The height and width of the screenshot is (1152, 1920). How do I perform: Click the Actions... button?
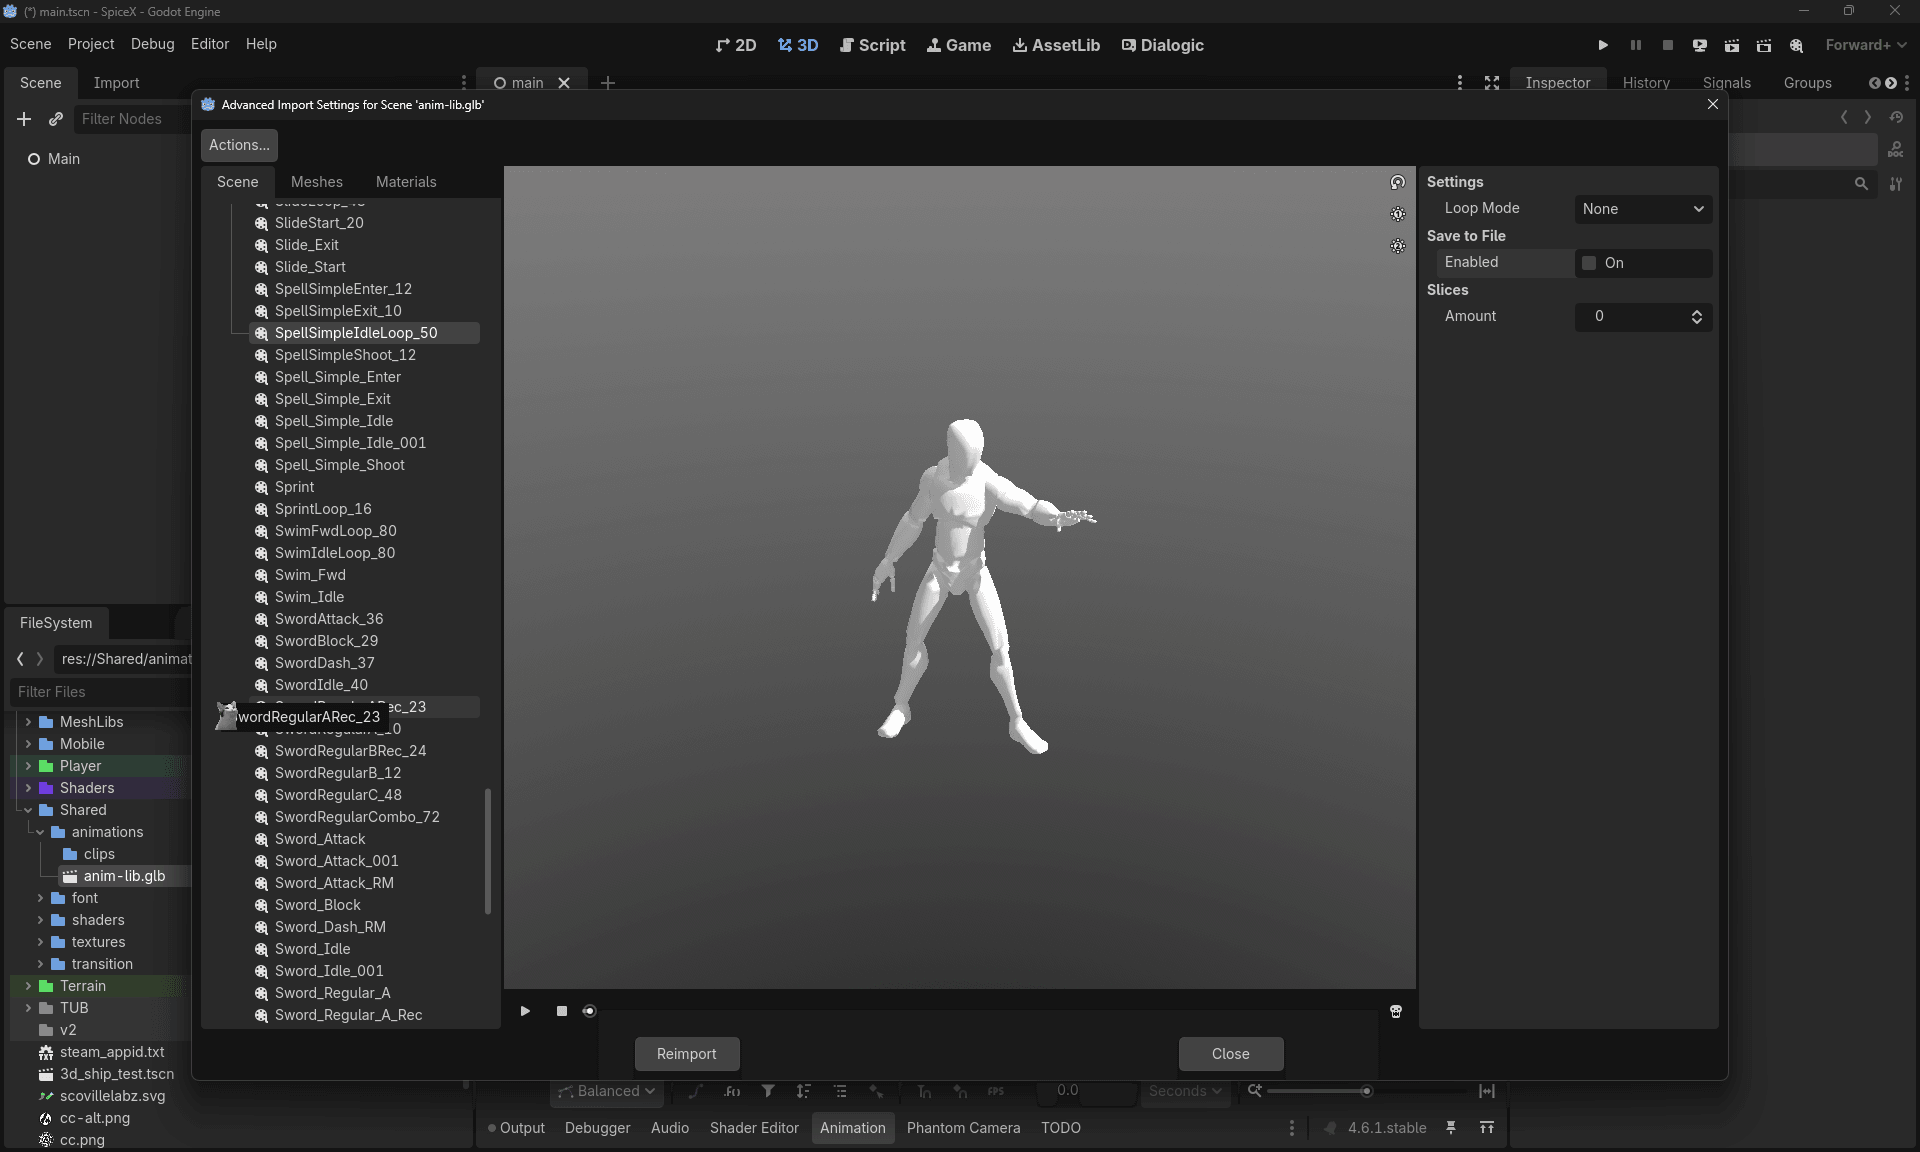(x=239, y=145)
